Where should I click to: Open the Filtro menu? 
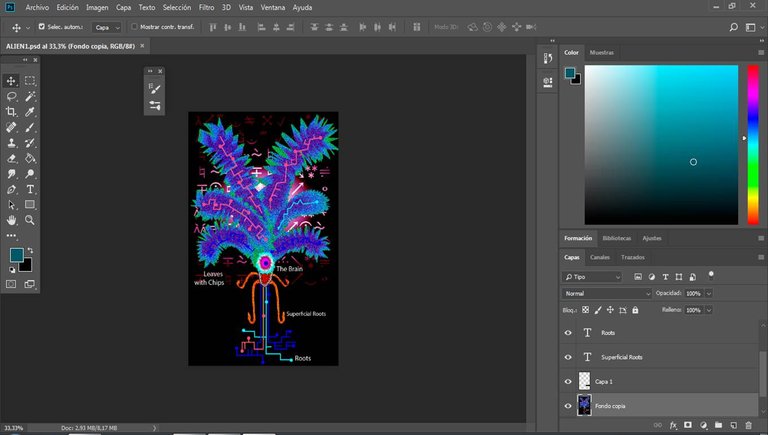pos(206,7)
